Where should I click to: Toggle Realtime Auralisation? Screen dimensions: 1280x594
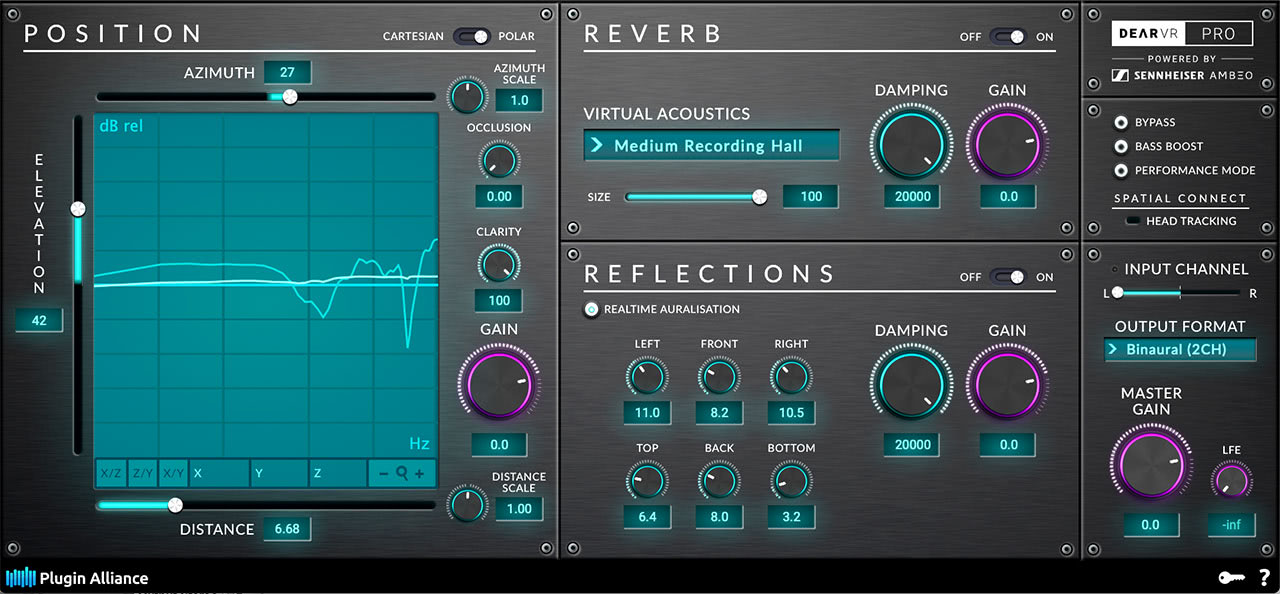[592, 309]
